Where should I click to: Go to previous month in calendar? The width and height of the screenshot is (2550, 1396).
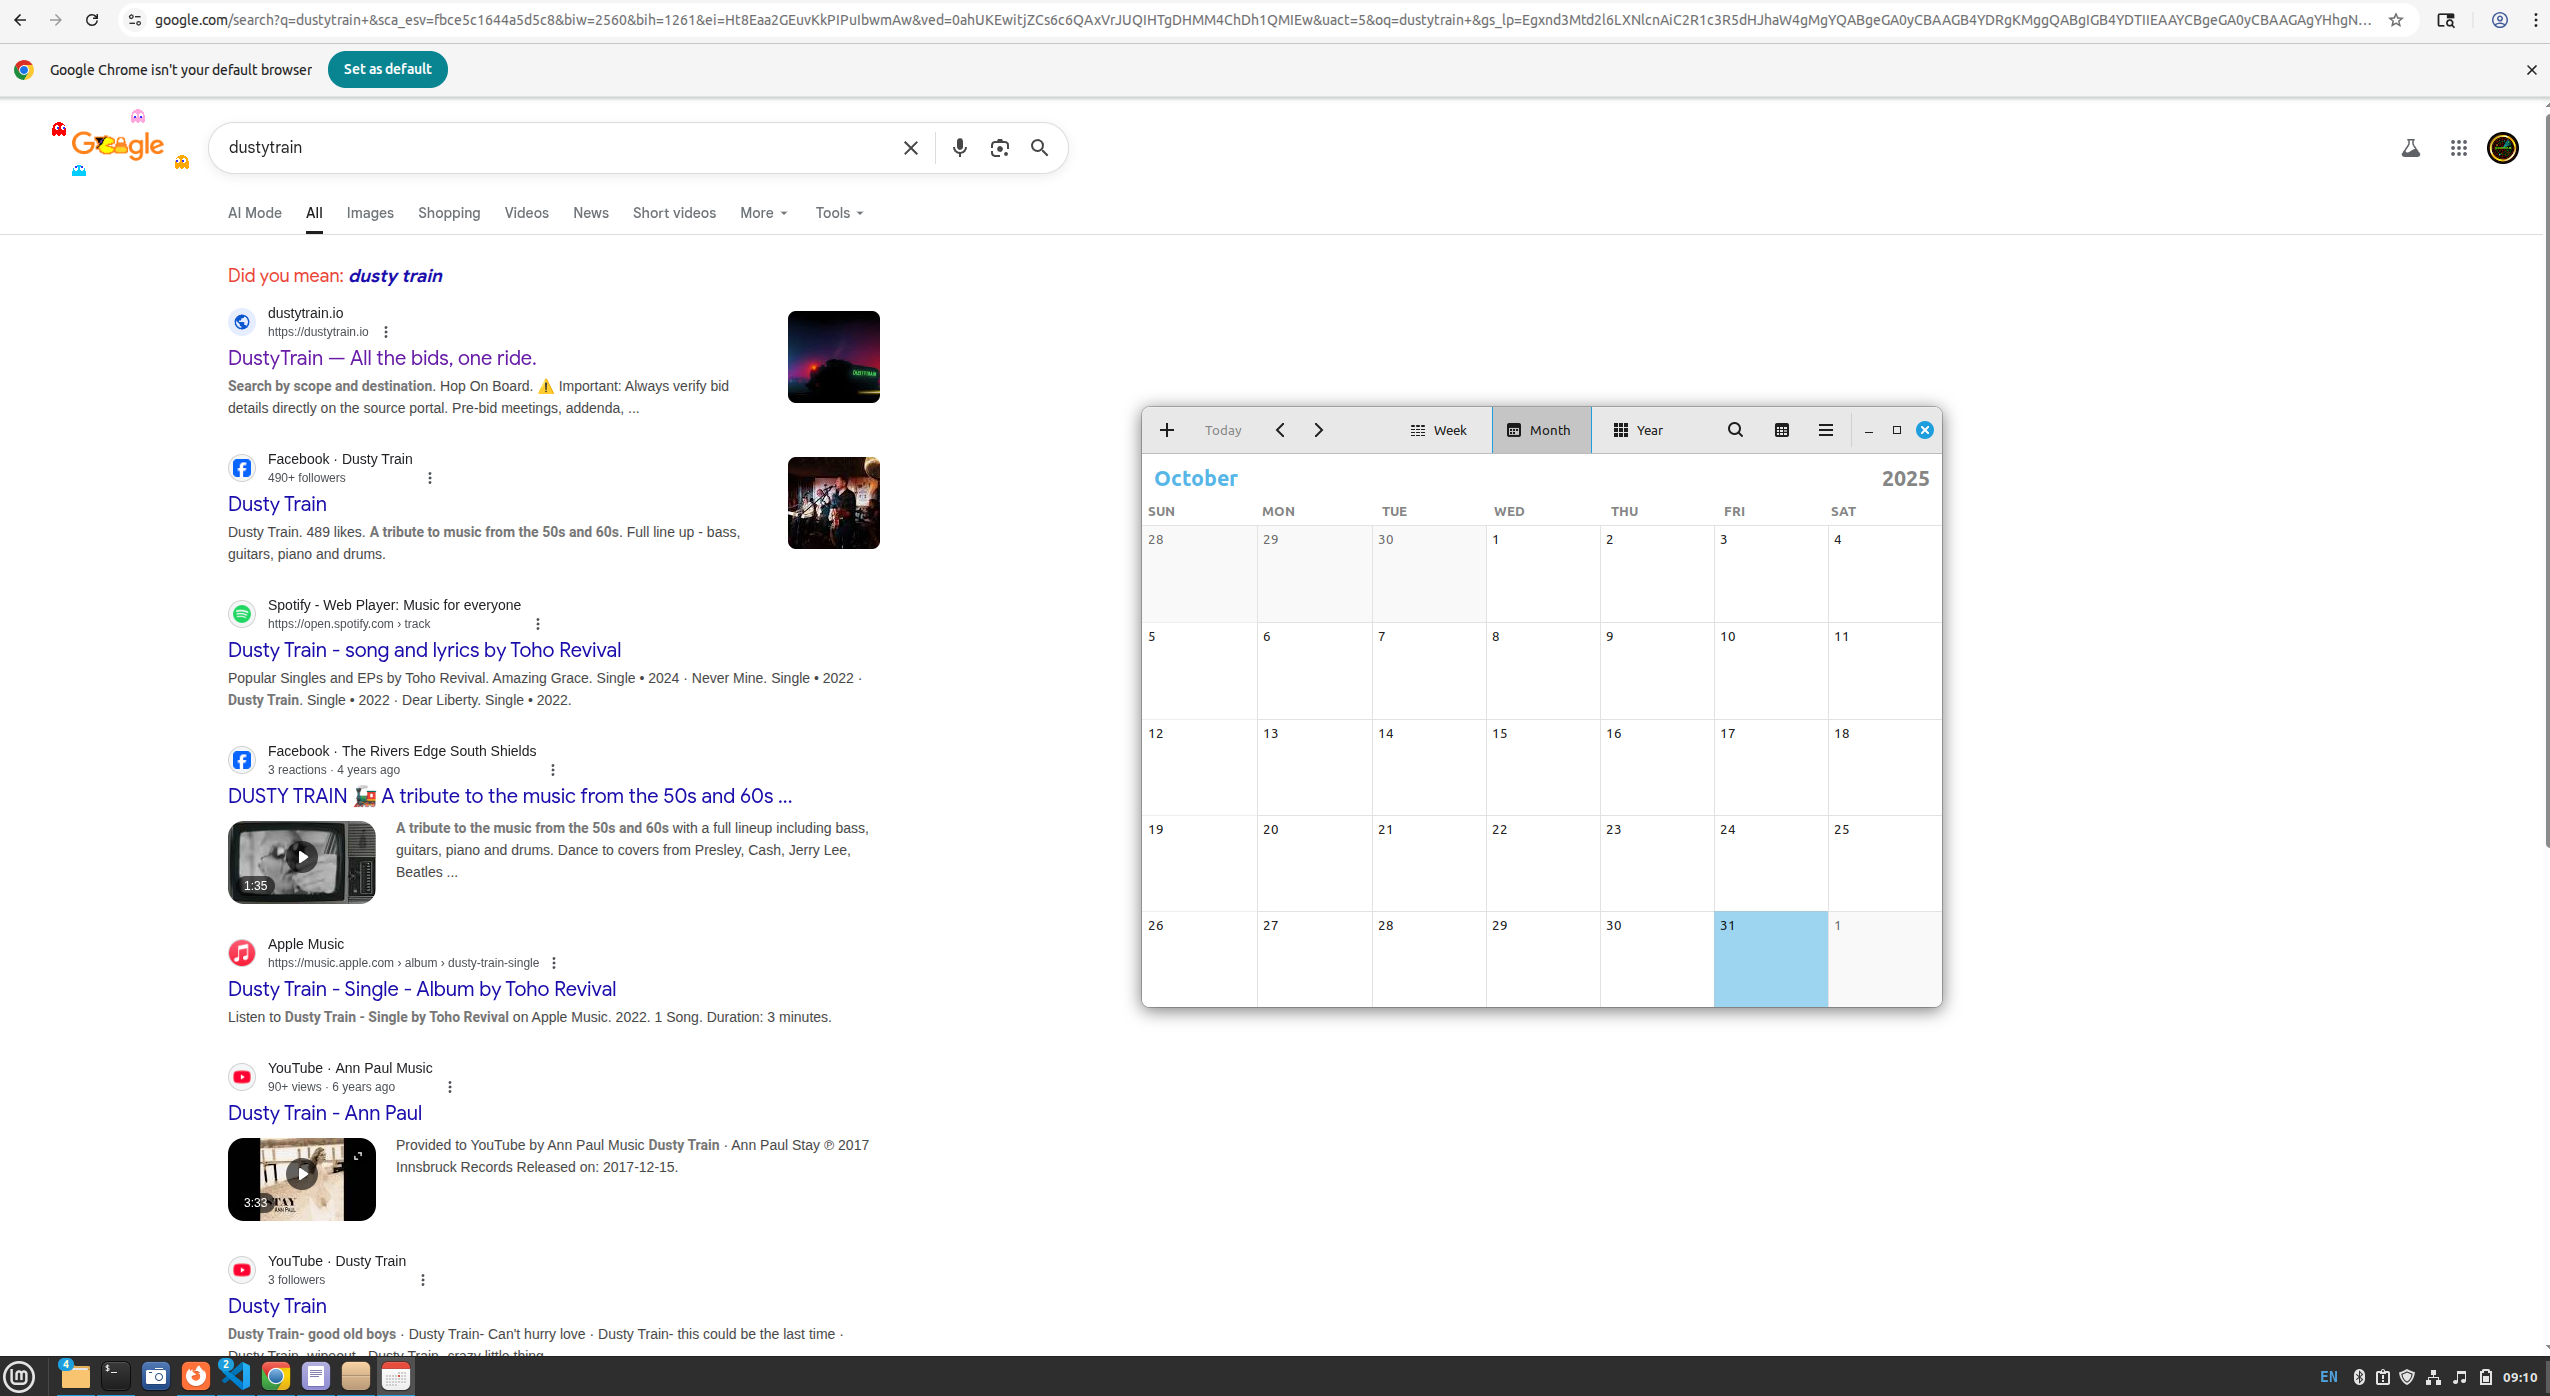coord(1280,430)
